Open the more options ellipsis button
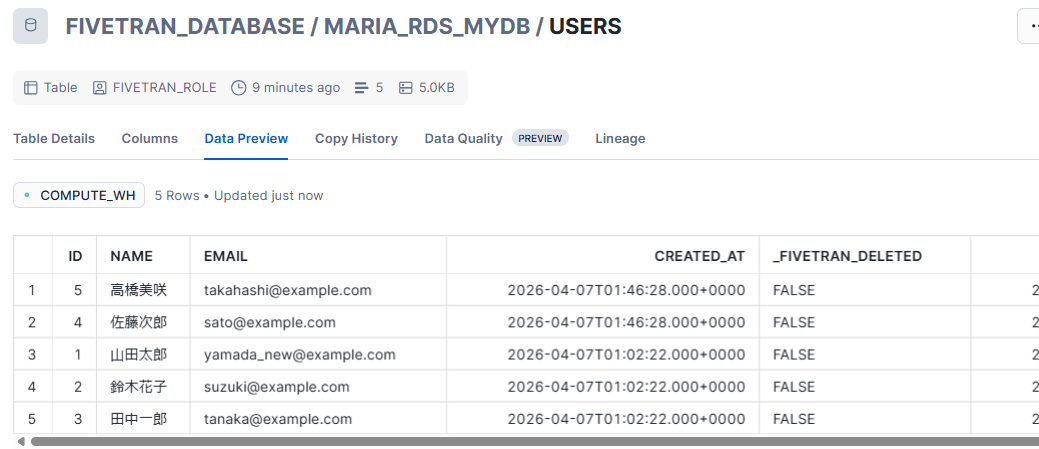This screenshot has height=449, width=1039. click(x=1030, y=26)
